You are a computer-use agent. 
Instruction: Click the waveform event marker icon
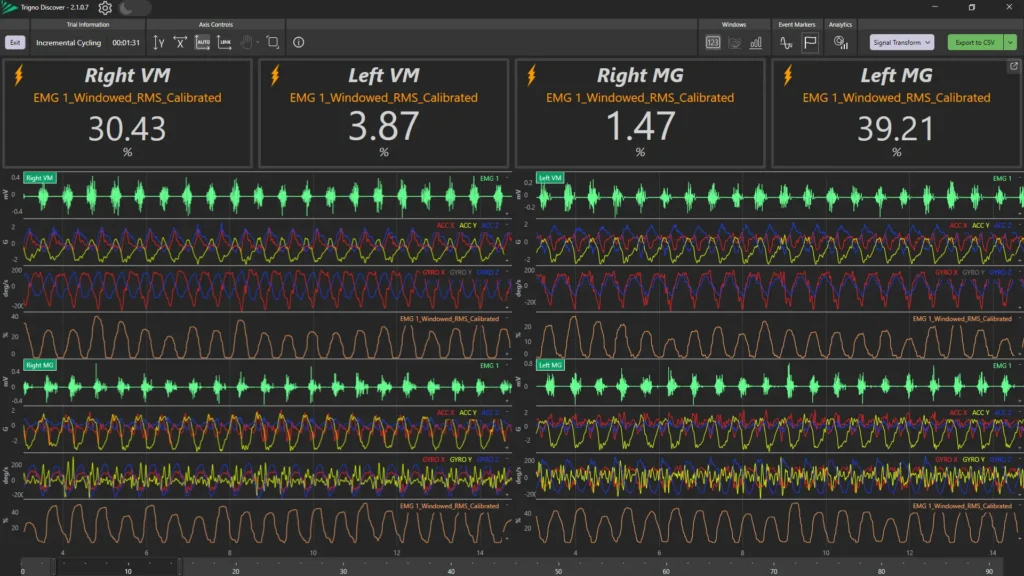click(787, 42)
